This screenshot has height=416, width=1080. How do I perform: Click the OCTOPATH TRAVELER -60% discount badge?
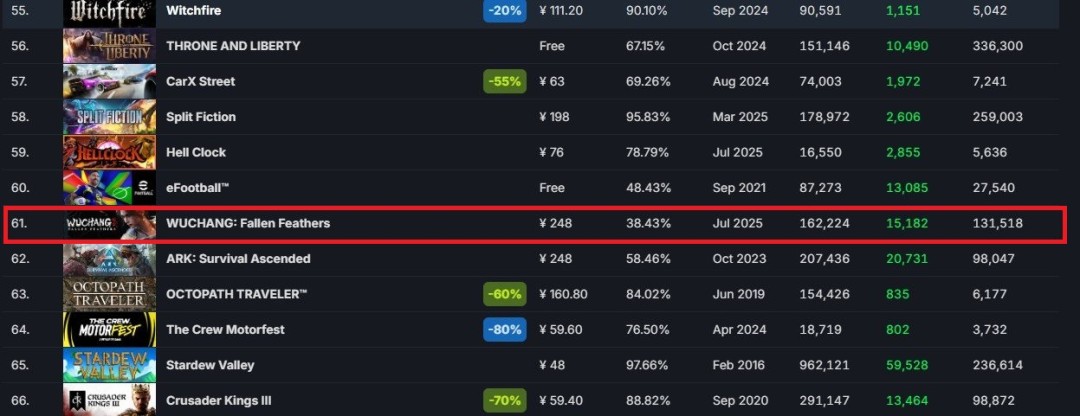pos(504,294)
